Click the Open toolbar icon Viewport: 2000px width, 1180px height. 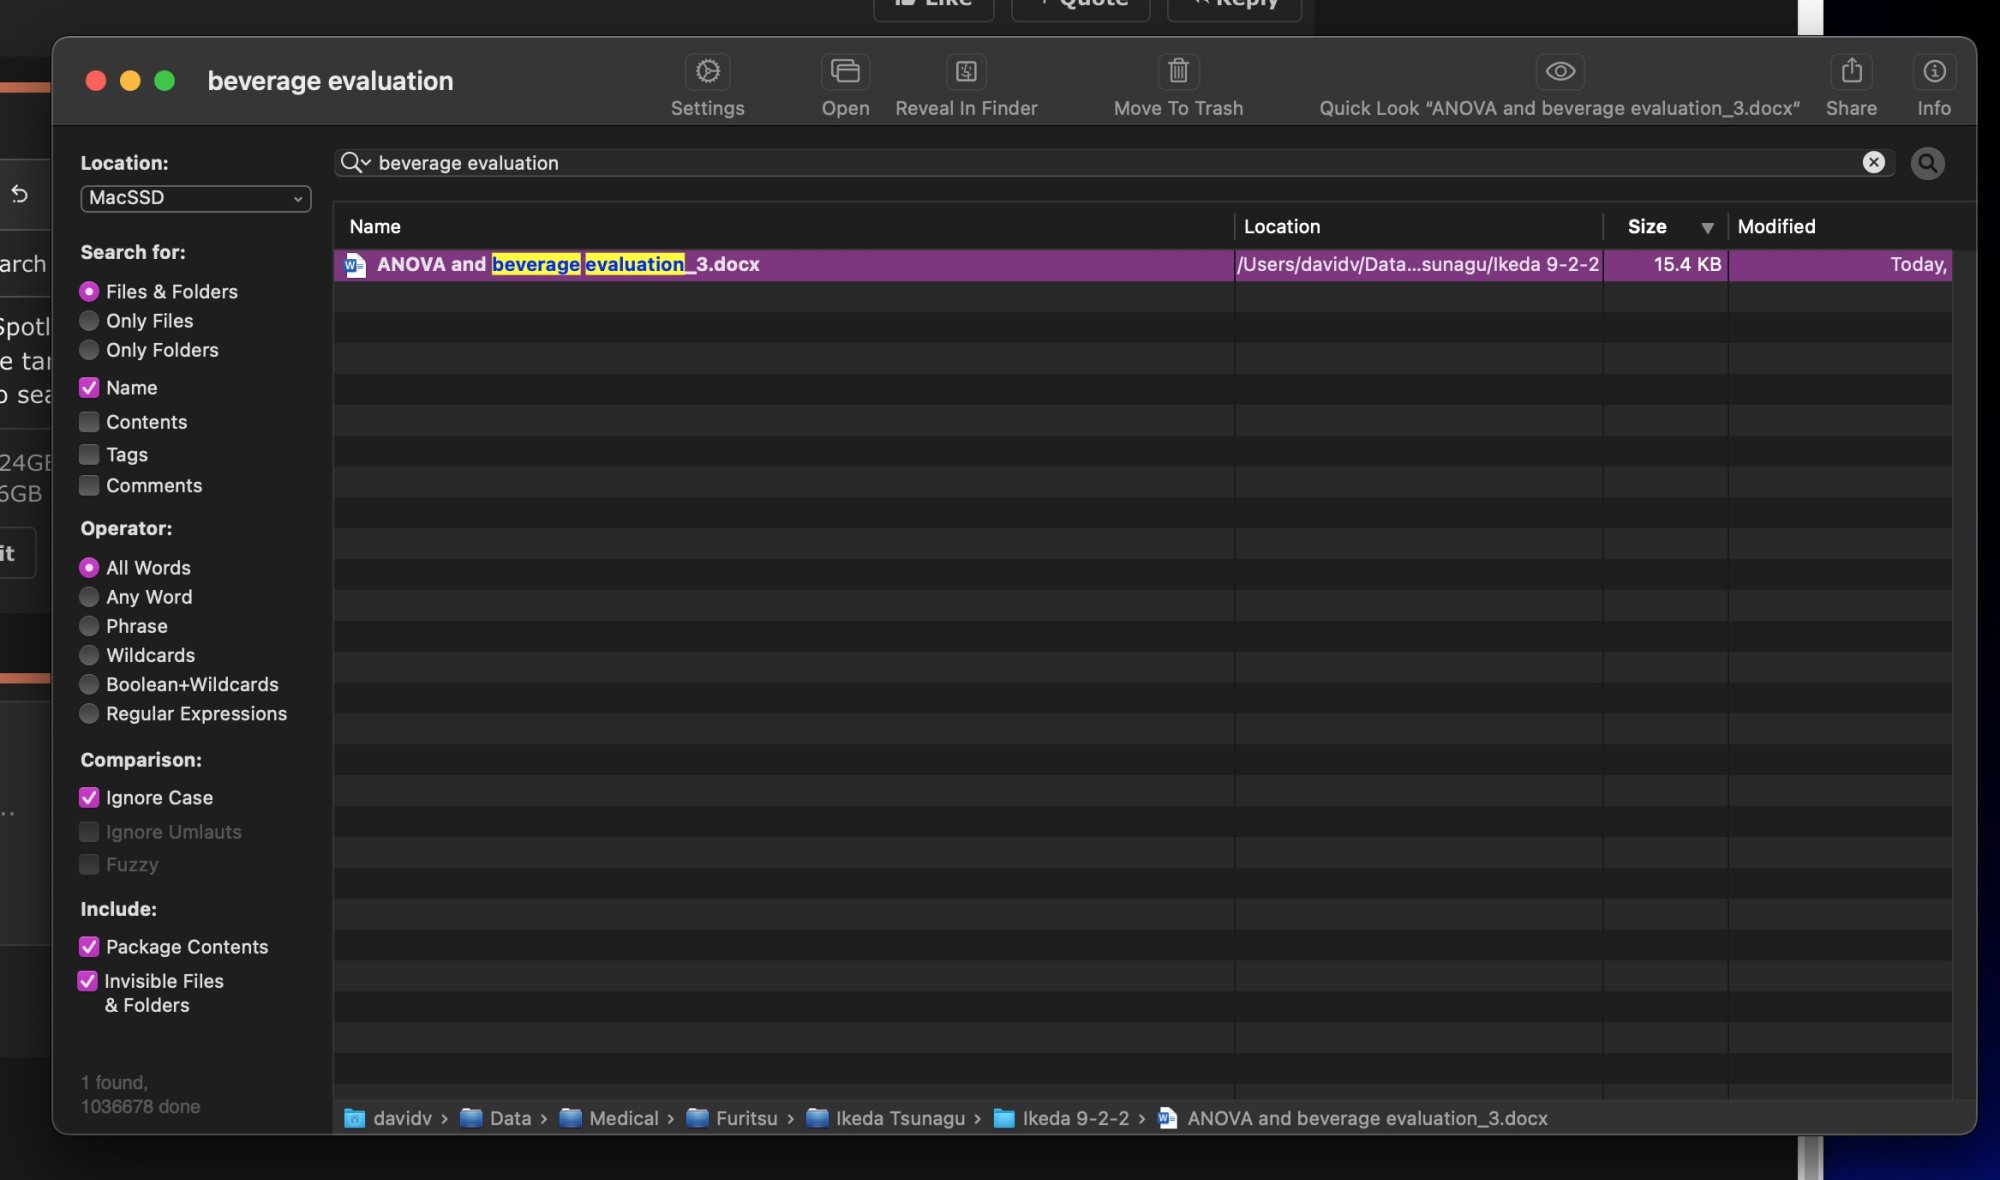pyautogui.click(x=845, y=71)
